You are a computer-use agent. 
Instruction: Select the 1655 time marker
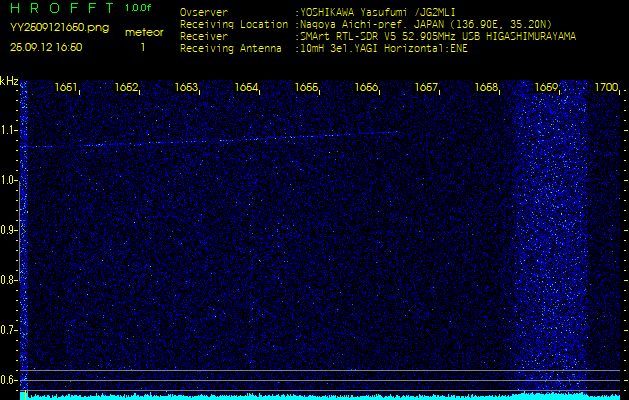pos(306,88)
